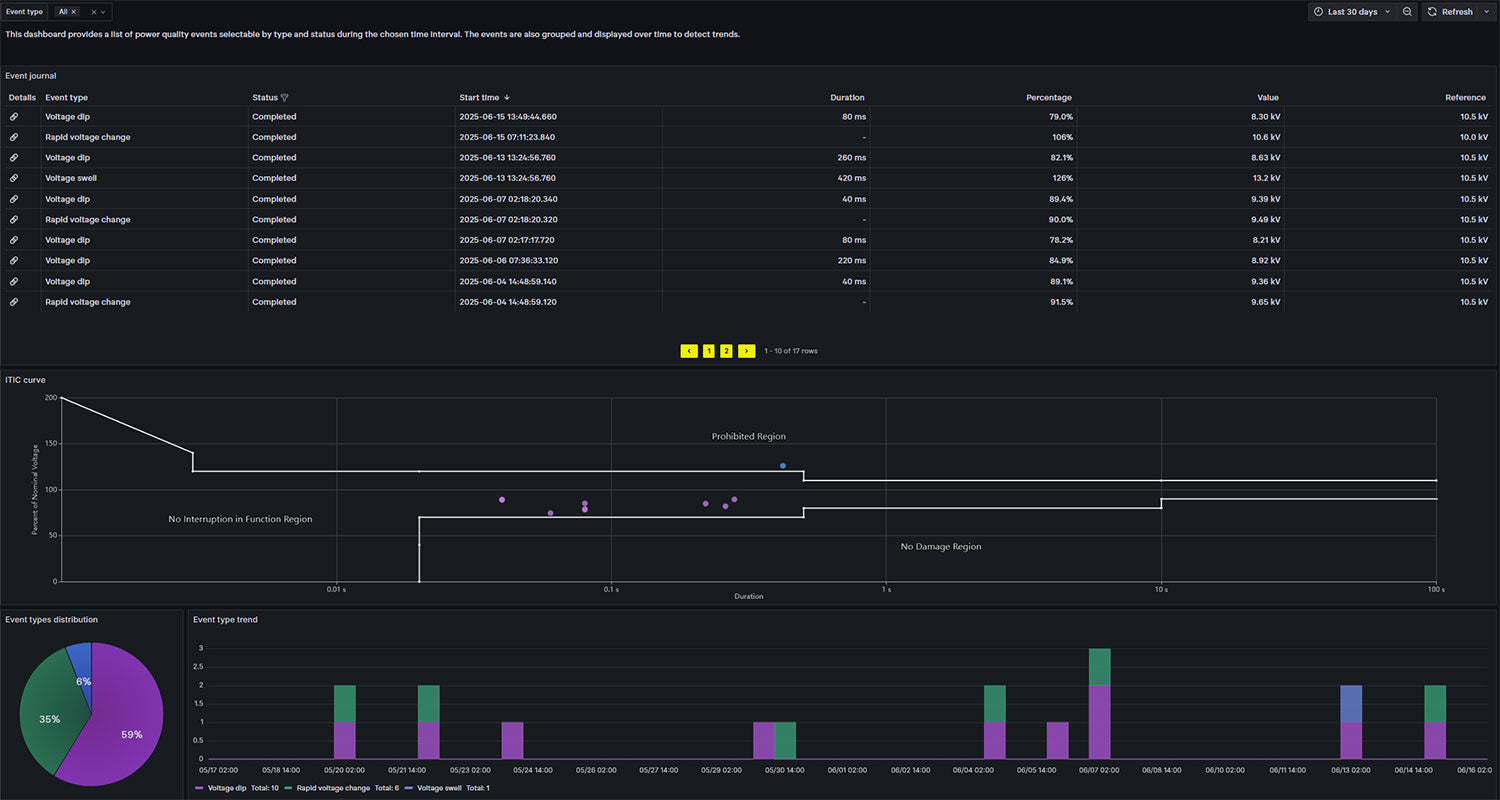The width and height of the screenshot is (1500, 800).
Task: Remove the 'All' tag from Event type filter
Action: coord(73,12)
